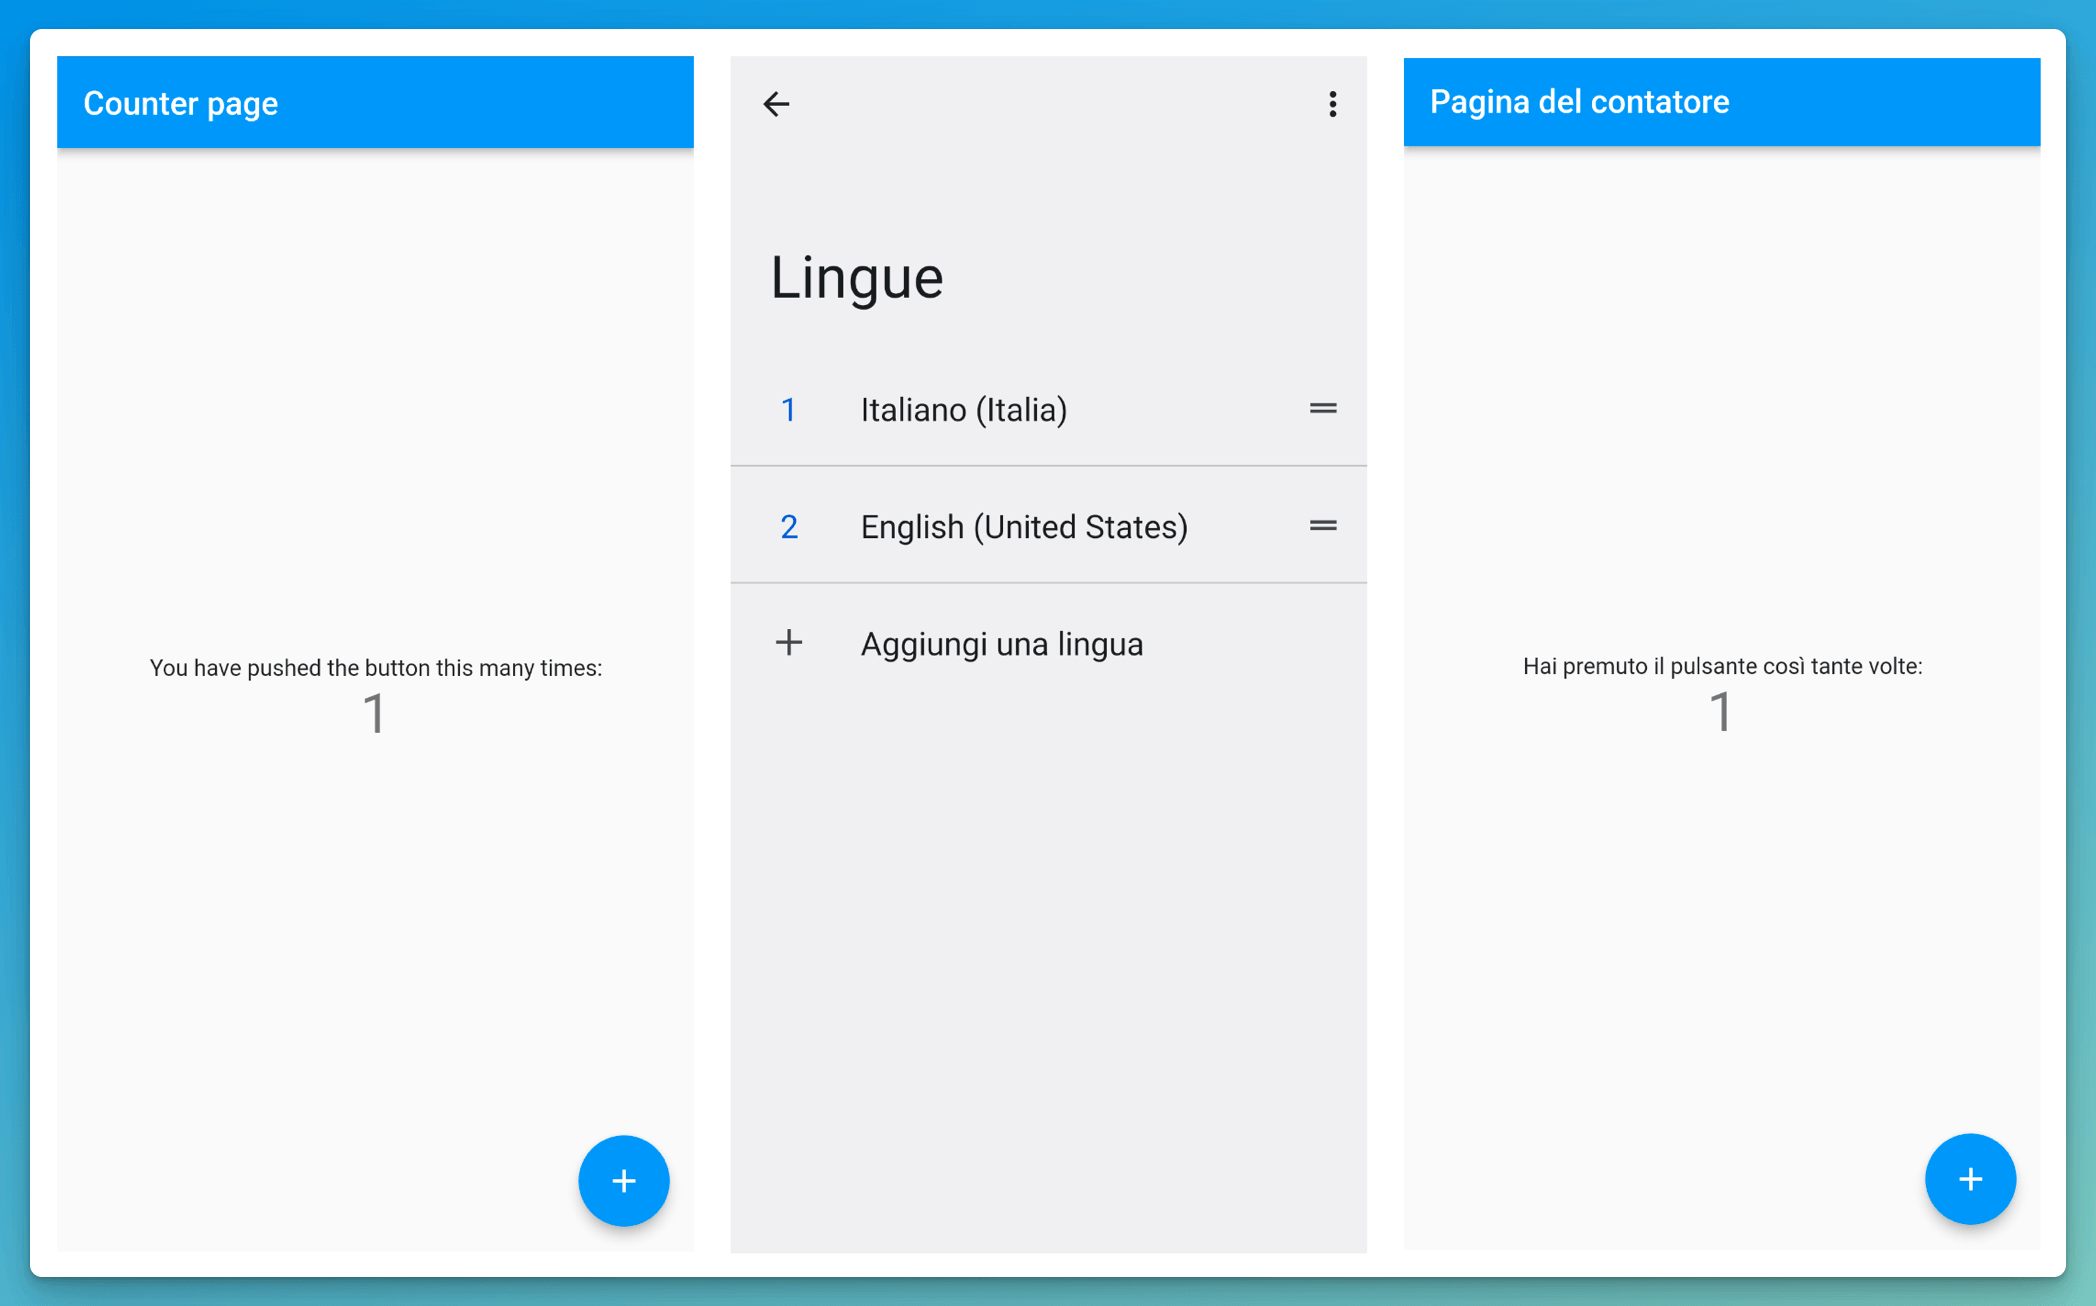
Task: Select the English (United States) language entry
Action: tap(1023, 527)
